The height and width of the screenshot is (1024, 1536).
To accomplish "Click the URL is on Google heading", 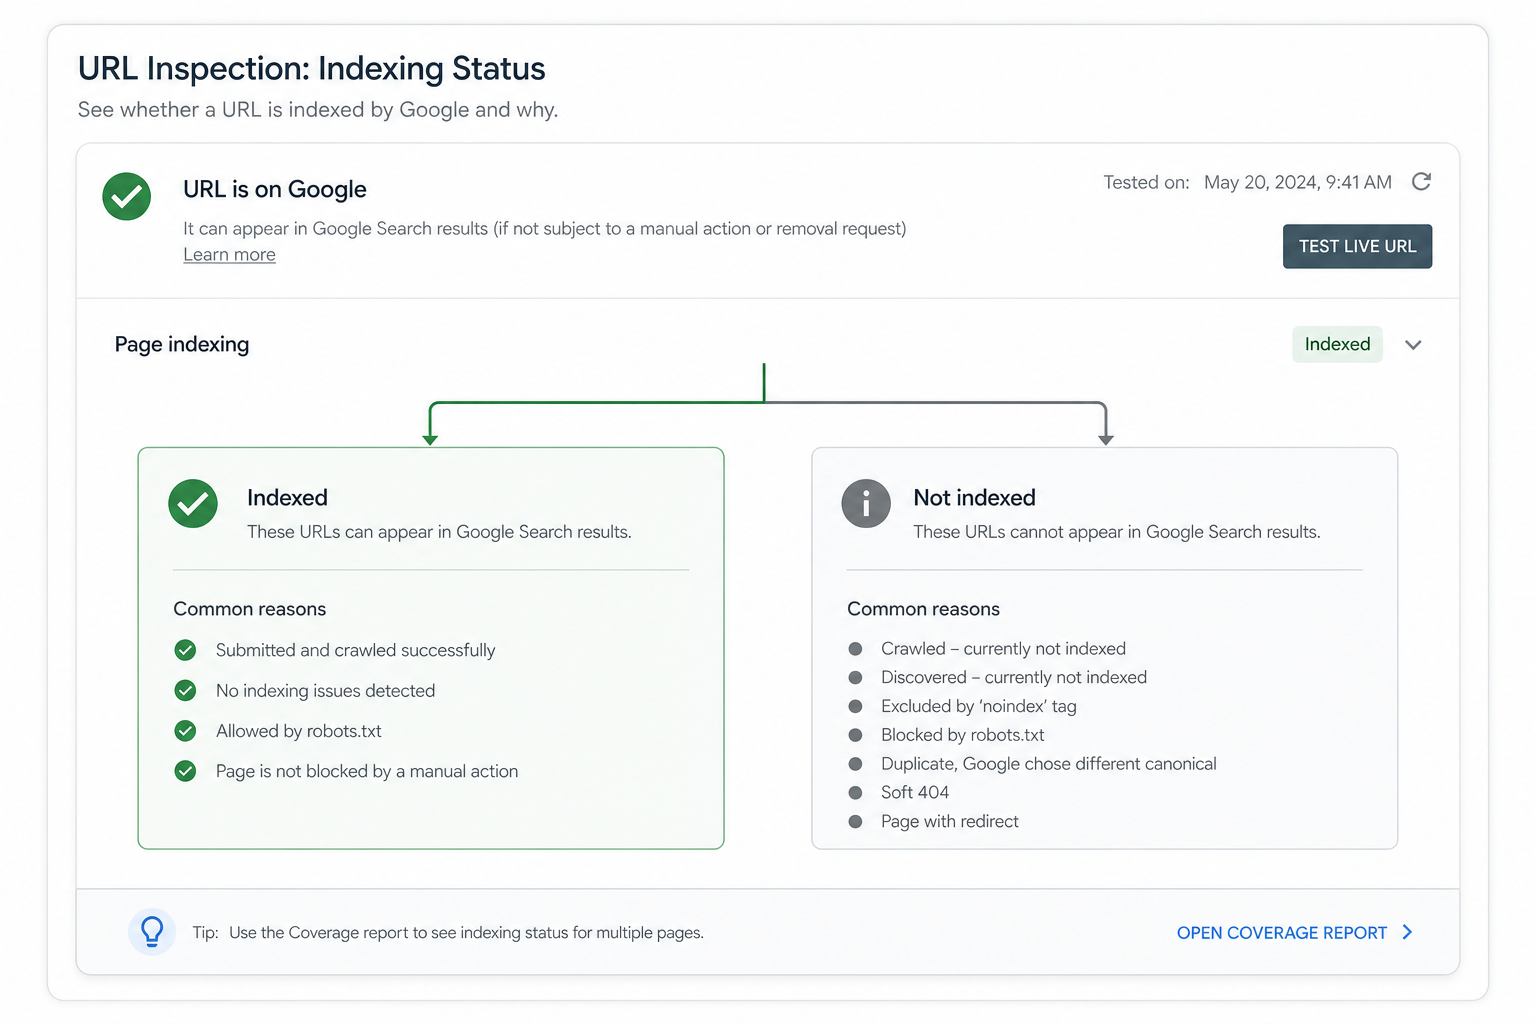I will (x=275, y=189).
